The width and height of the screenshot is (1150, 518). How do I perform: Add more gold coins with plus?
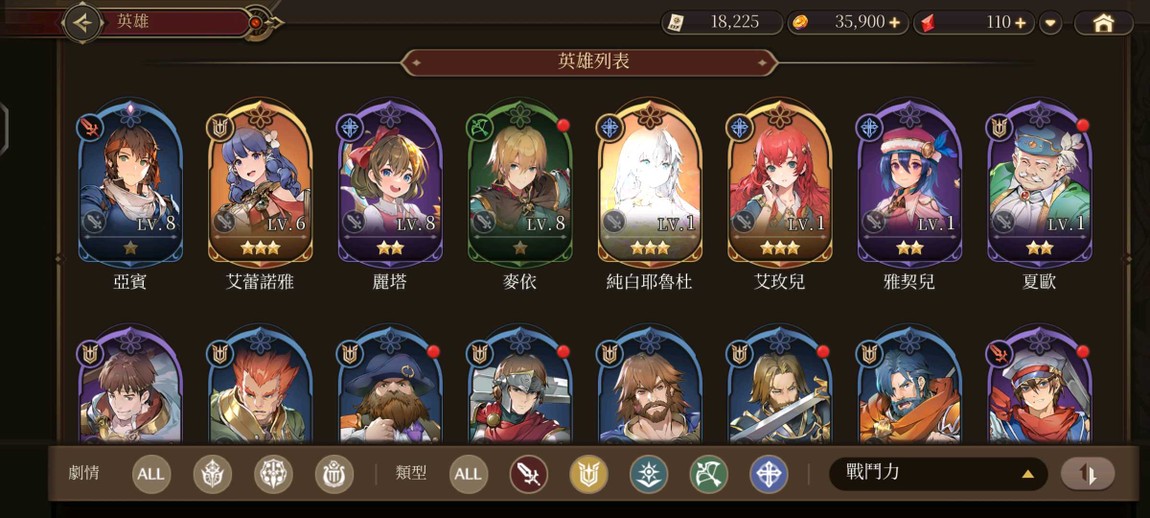(x=894, y=23)
